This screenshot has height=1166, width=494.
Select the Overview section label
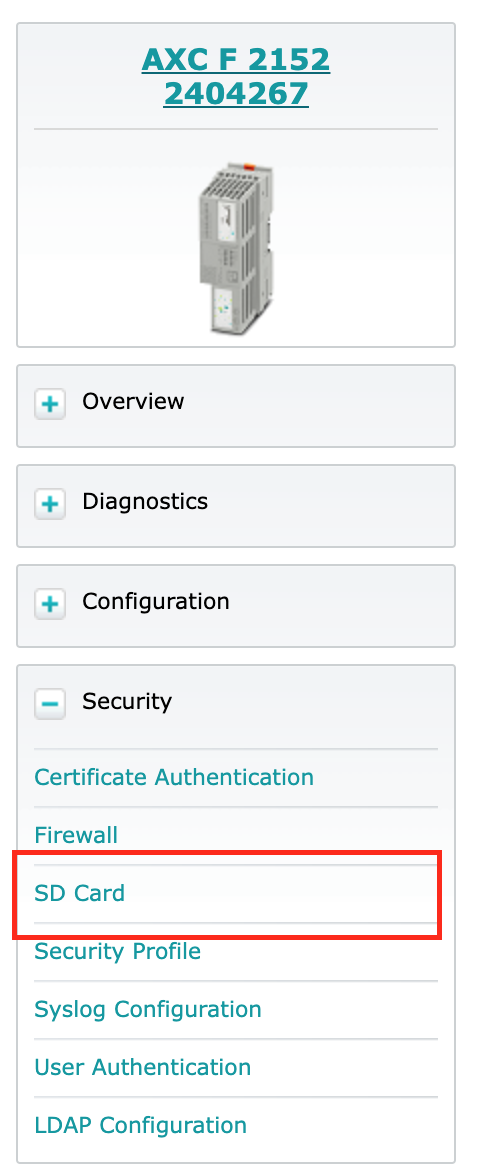click(133, 402)
